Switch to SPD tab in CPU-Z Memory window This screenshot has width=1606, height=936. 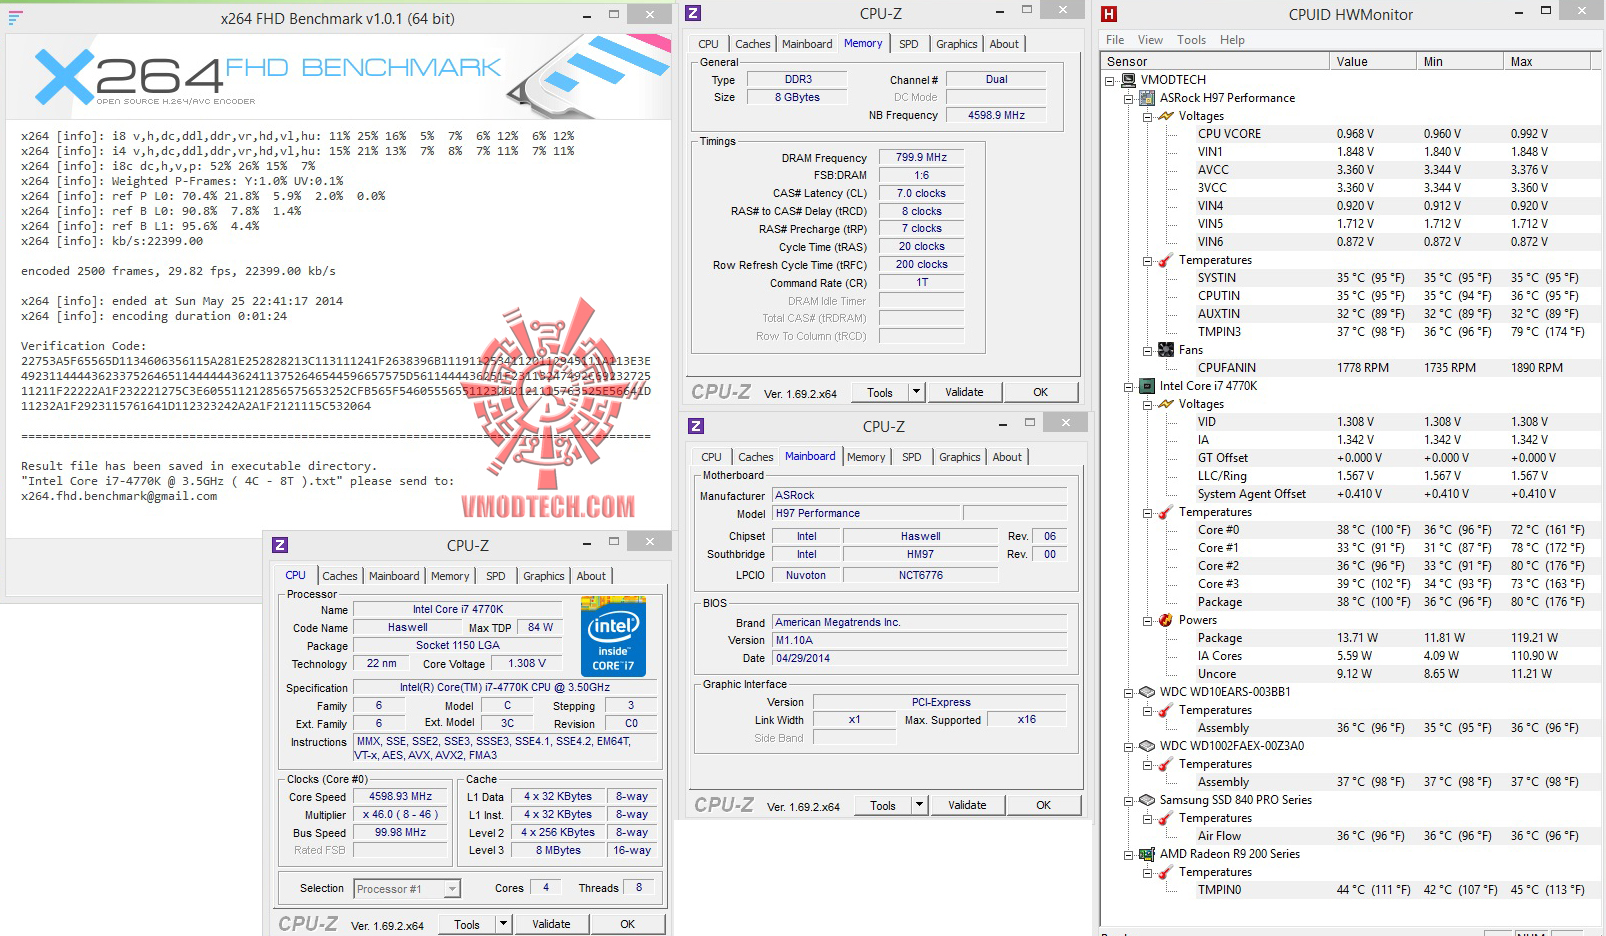click(908, 44)
